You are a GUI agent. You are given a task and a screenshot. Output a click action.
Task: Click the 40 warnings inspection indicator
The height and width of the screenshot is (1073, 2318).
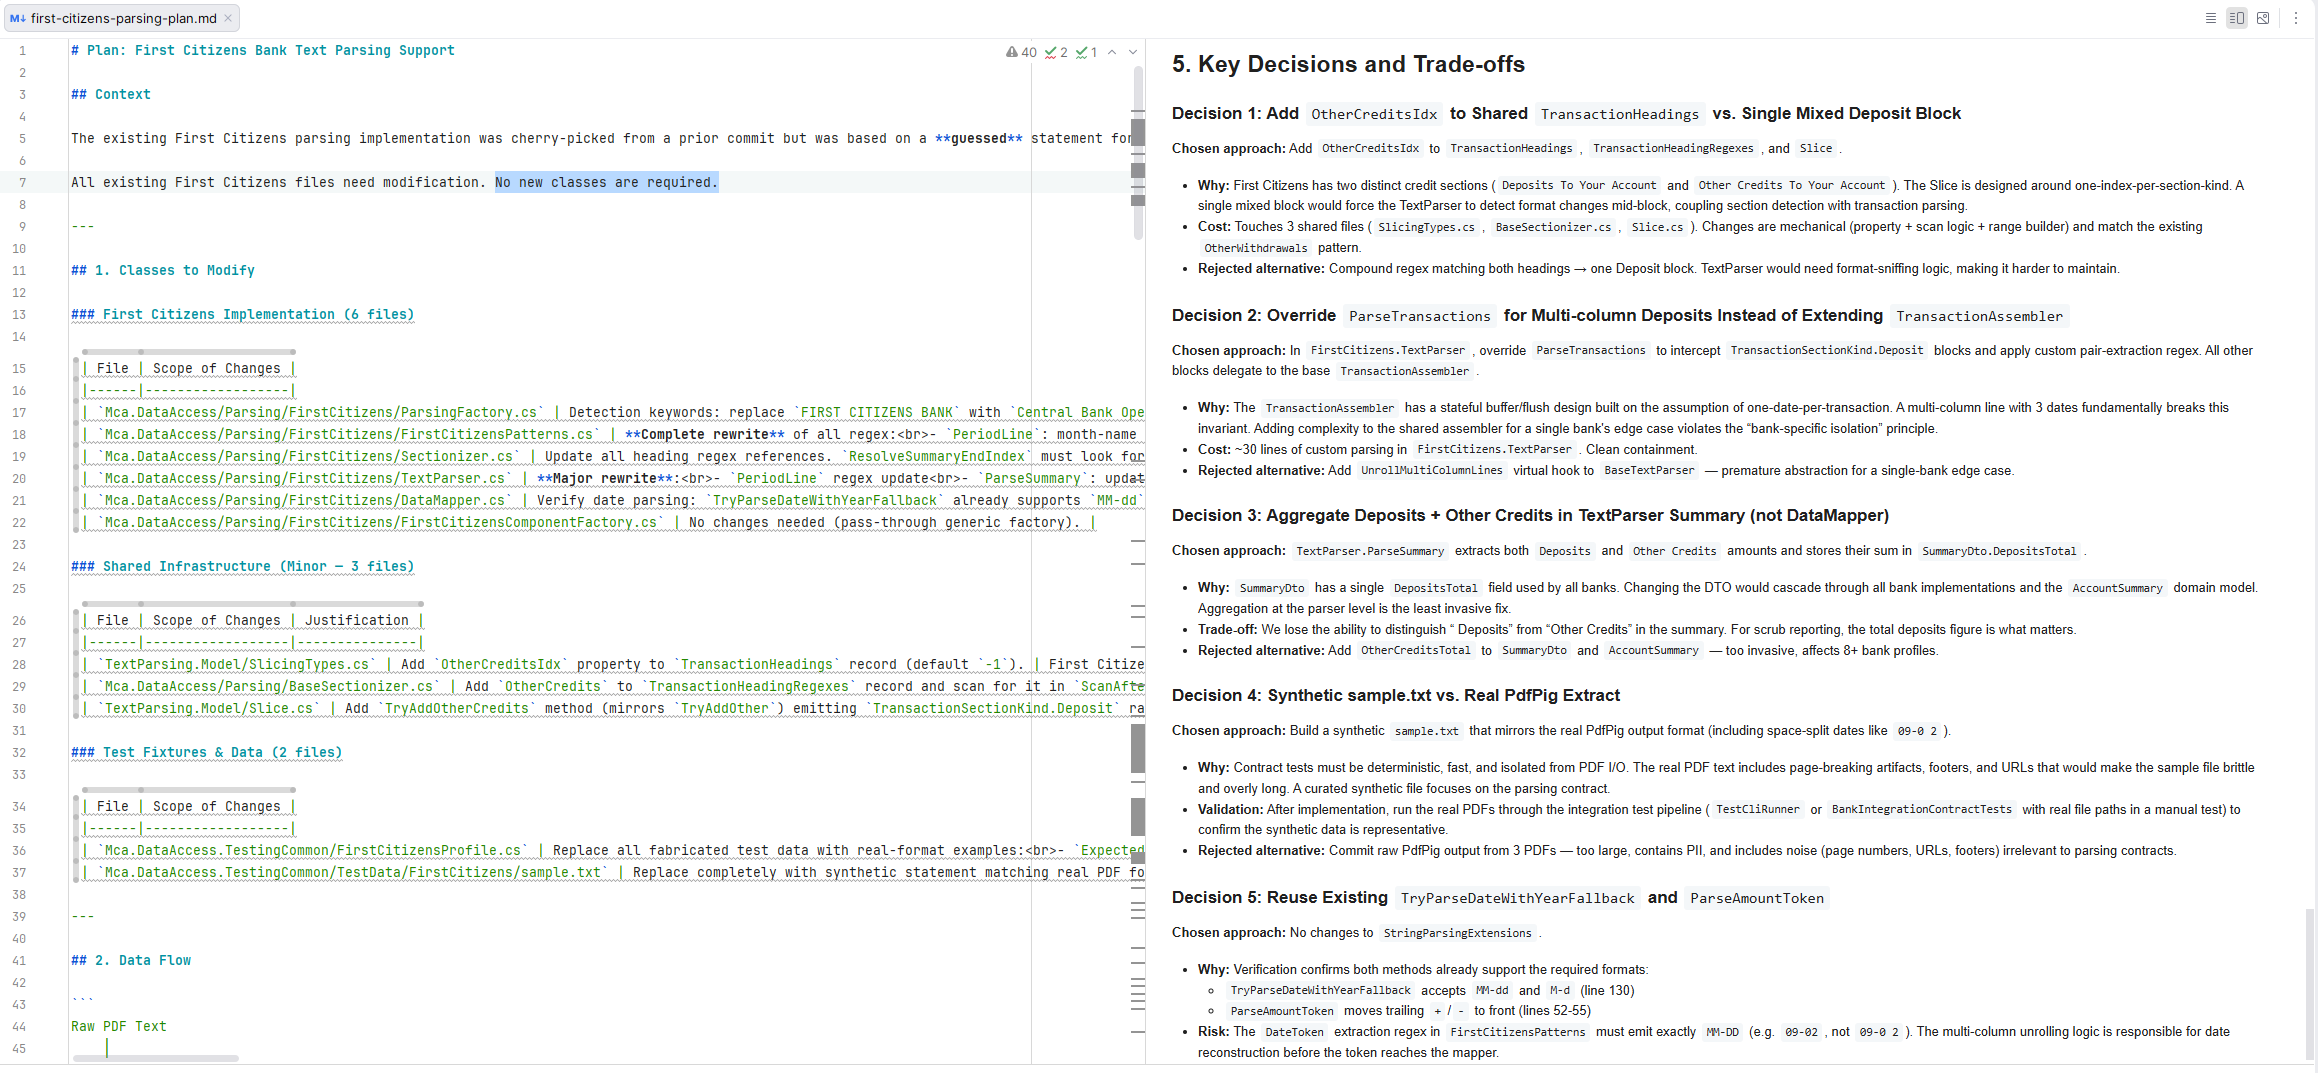1021,52
